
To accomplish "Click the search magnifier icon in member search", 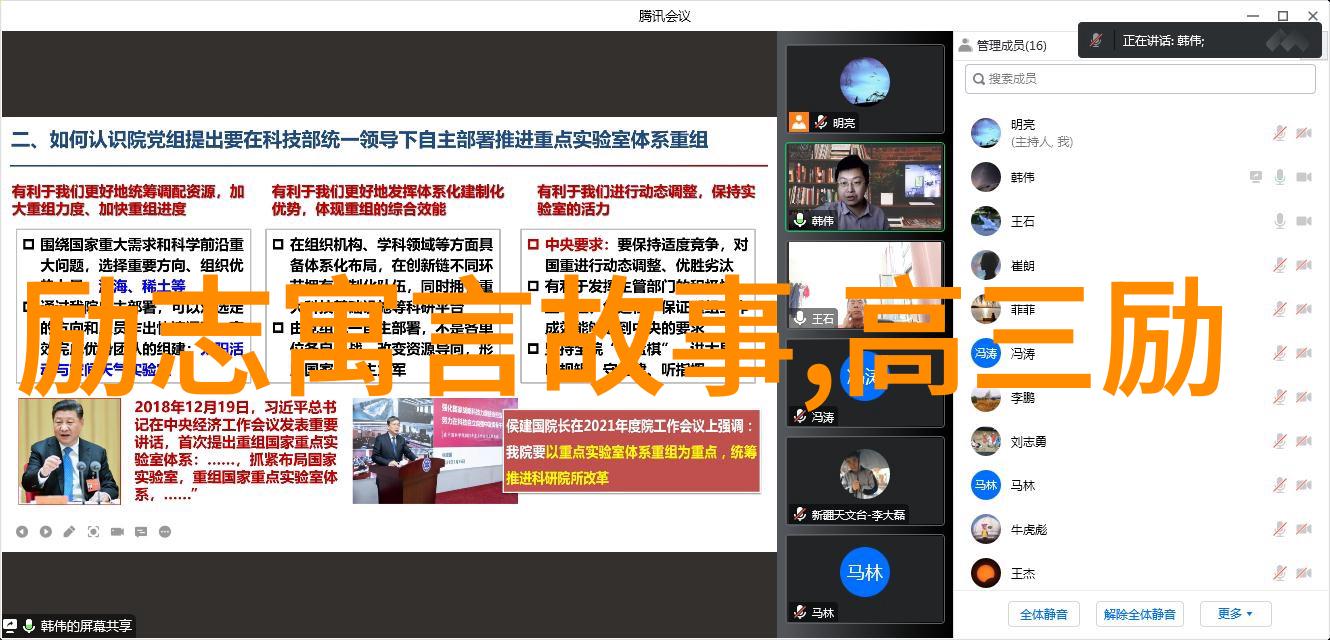I will coord(977,78).
